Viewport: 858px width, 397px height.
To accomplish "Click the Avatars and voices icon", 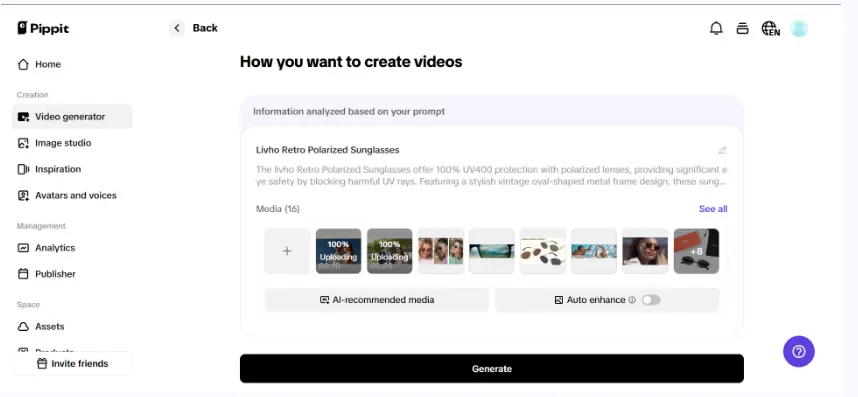I will pyautogui.click(x=23, y=196).
